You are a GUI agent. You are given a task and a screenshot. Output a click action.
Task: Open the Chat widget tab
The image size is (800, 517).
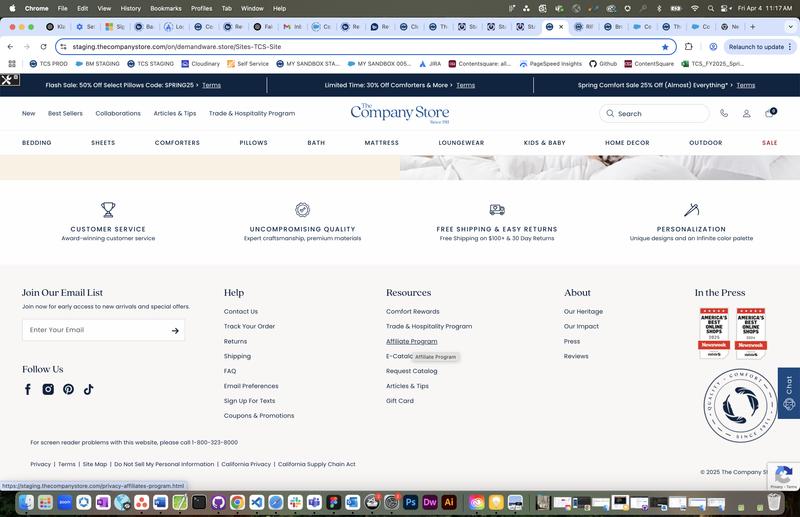pos(789,393)
